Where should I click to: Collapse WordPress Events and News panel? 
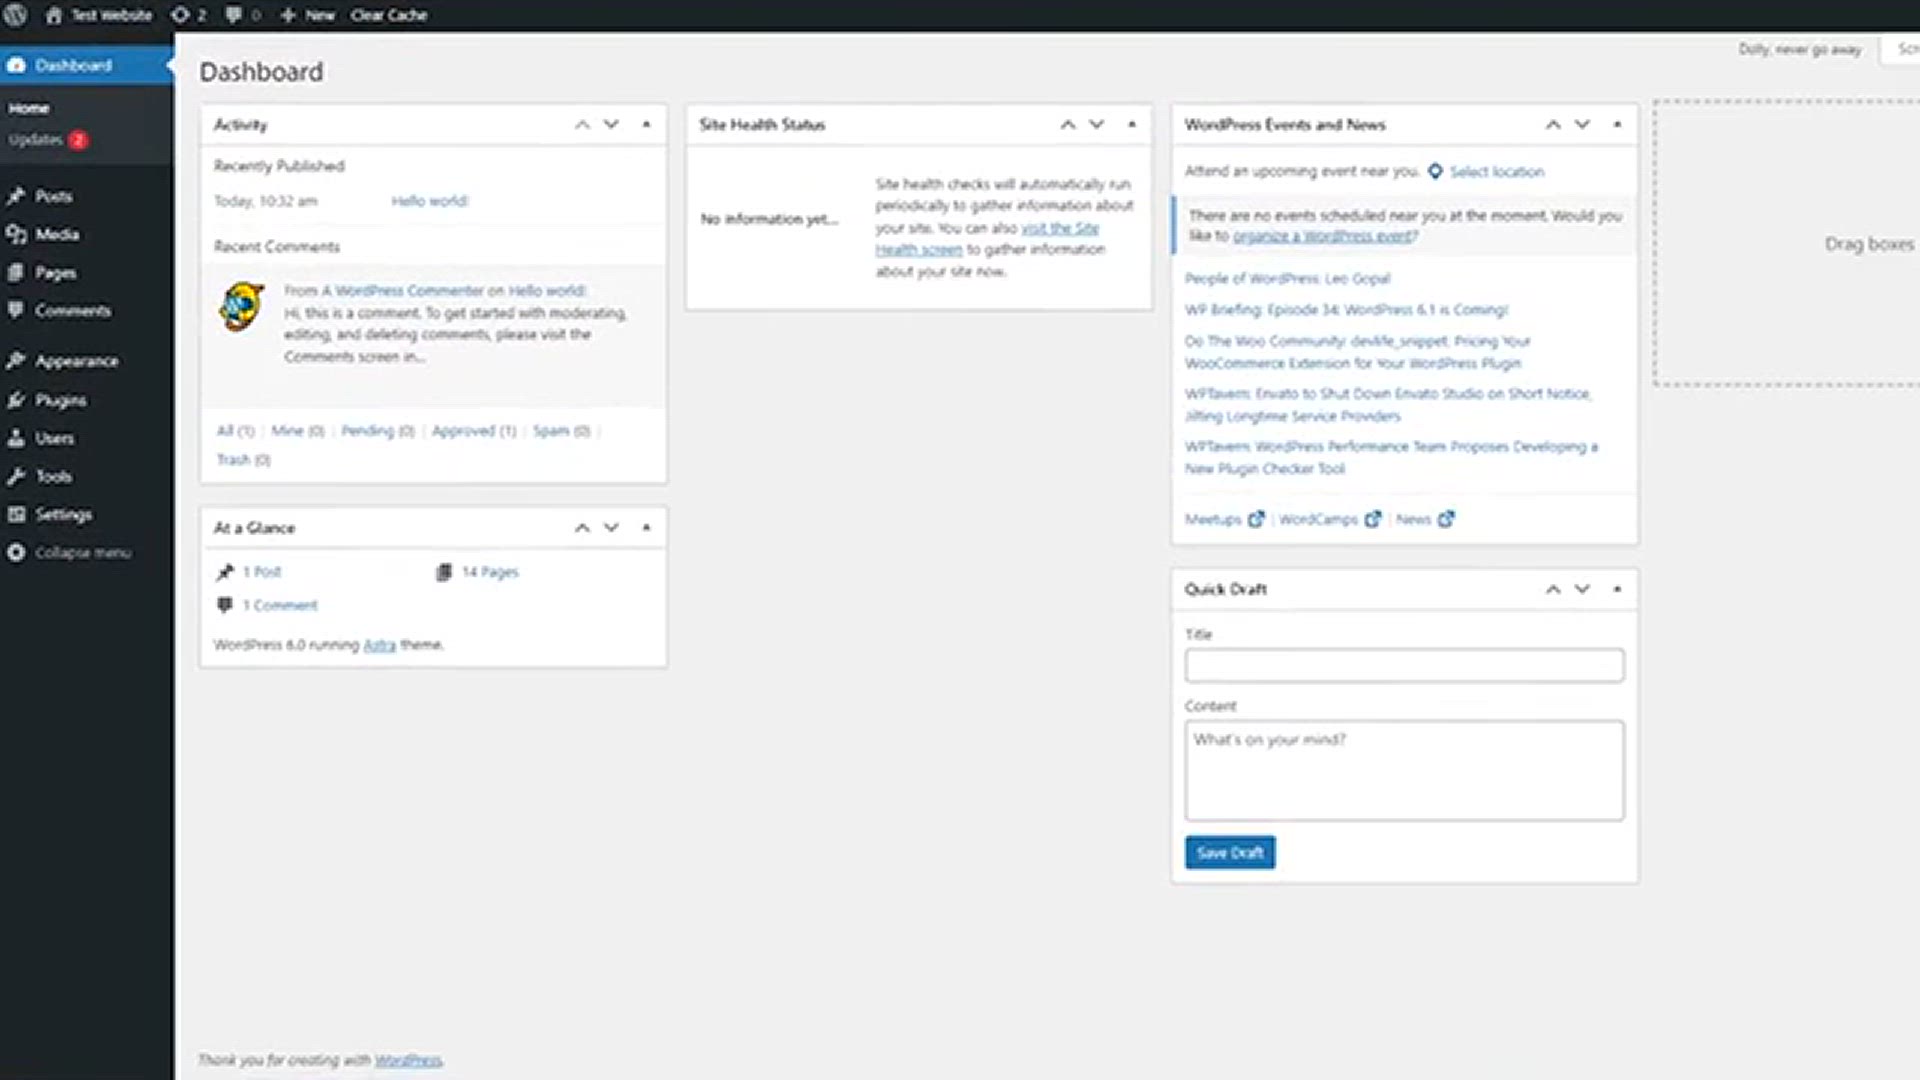[1617, 125]
